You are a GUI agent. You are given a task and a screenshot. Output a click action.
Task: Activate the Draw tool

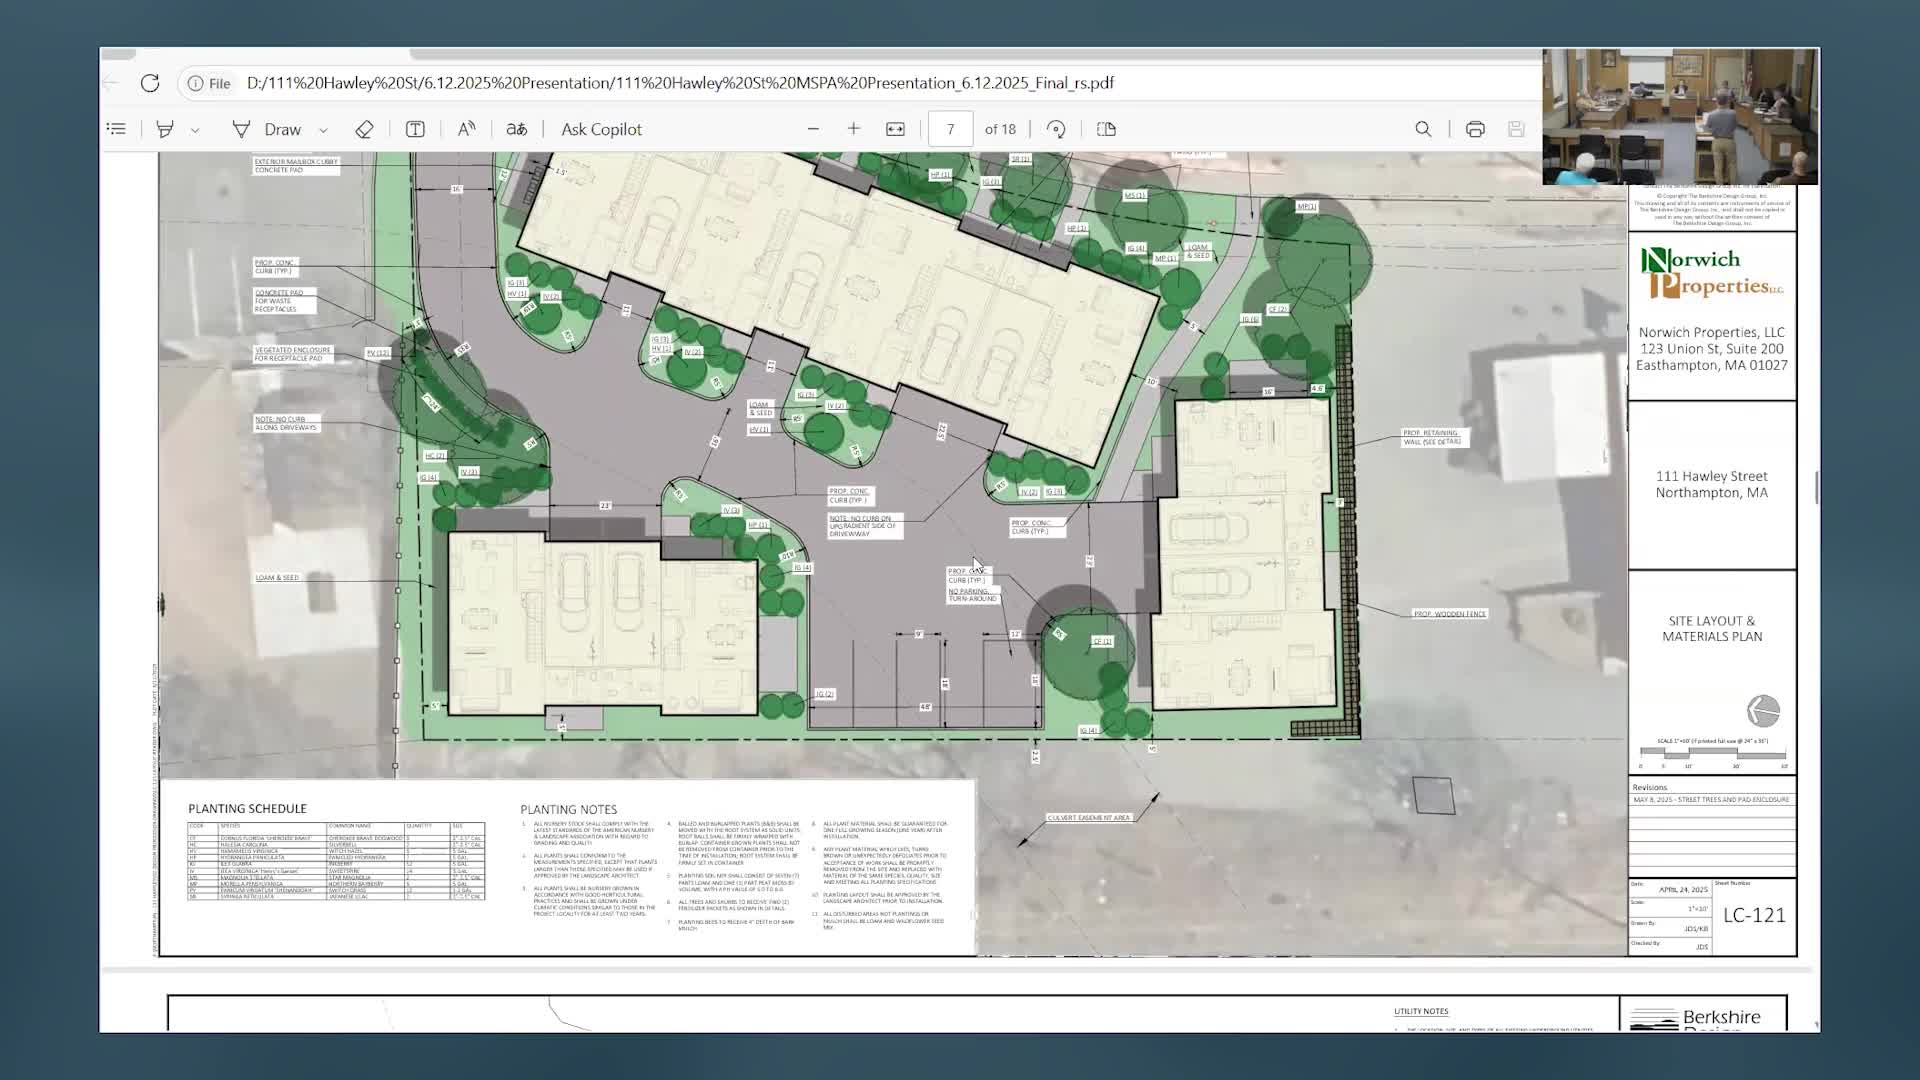tap(266, 129)
